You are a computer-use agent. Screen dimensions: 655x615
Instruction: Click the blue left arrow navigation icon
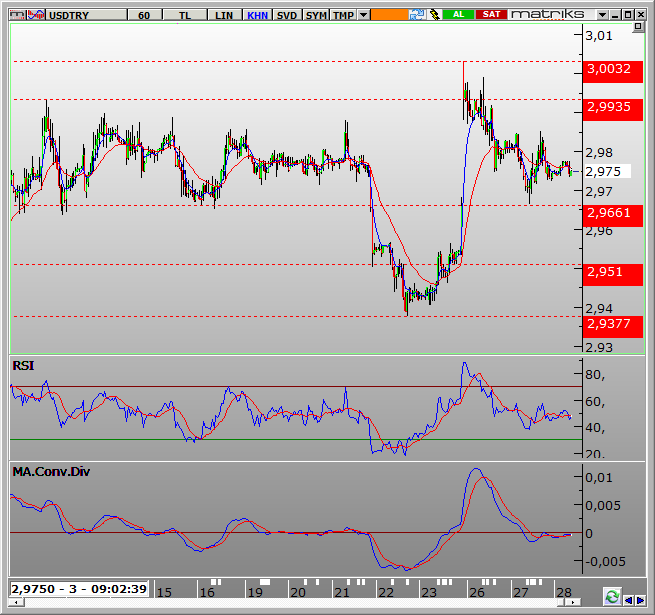click(x=628, y=601)
